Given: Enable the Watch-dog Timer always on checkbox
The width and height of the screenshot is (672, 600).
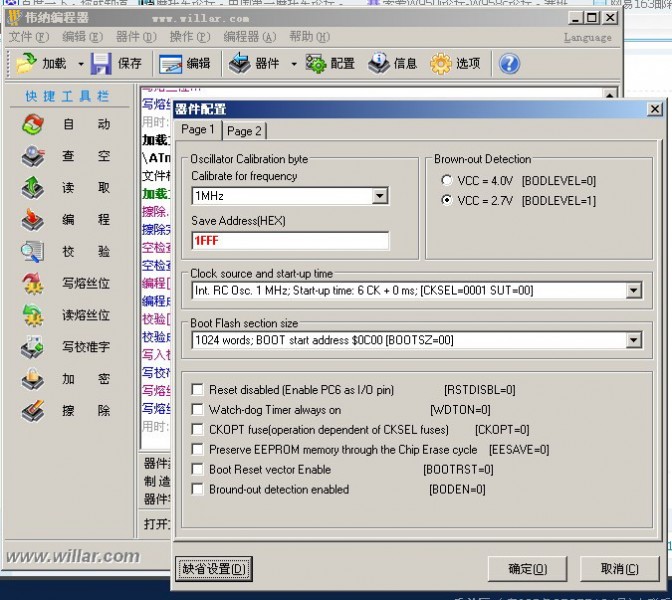Looking at the screenshot, I should point(198,410).
